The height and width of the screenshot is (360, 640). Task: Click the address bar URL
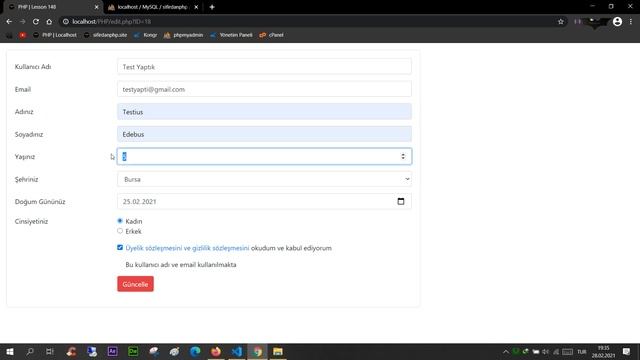[x=111, y=22]
